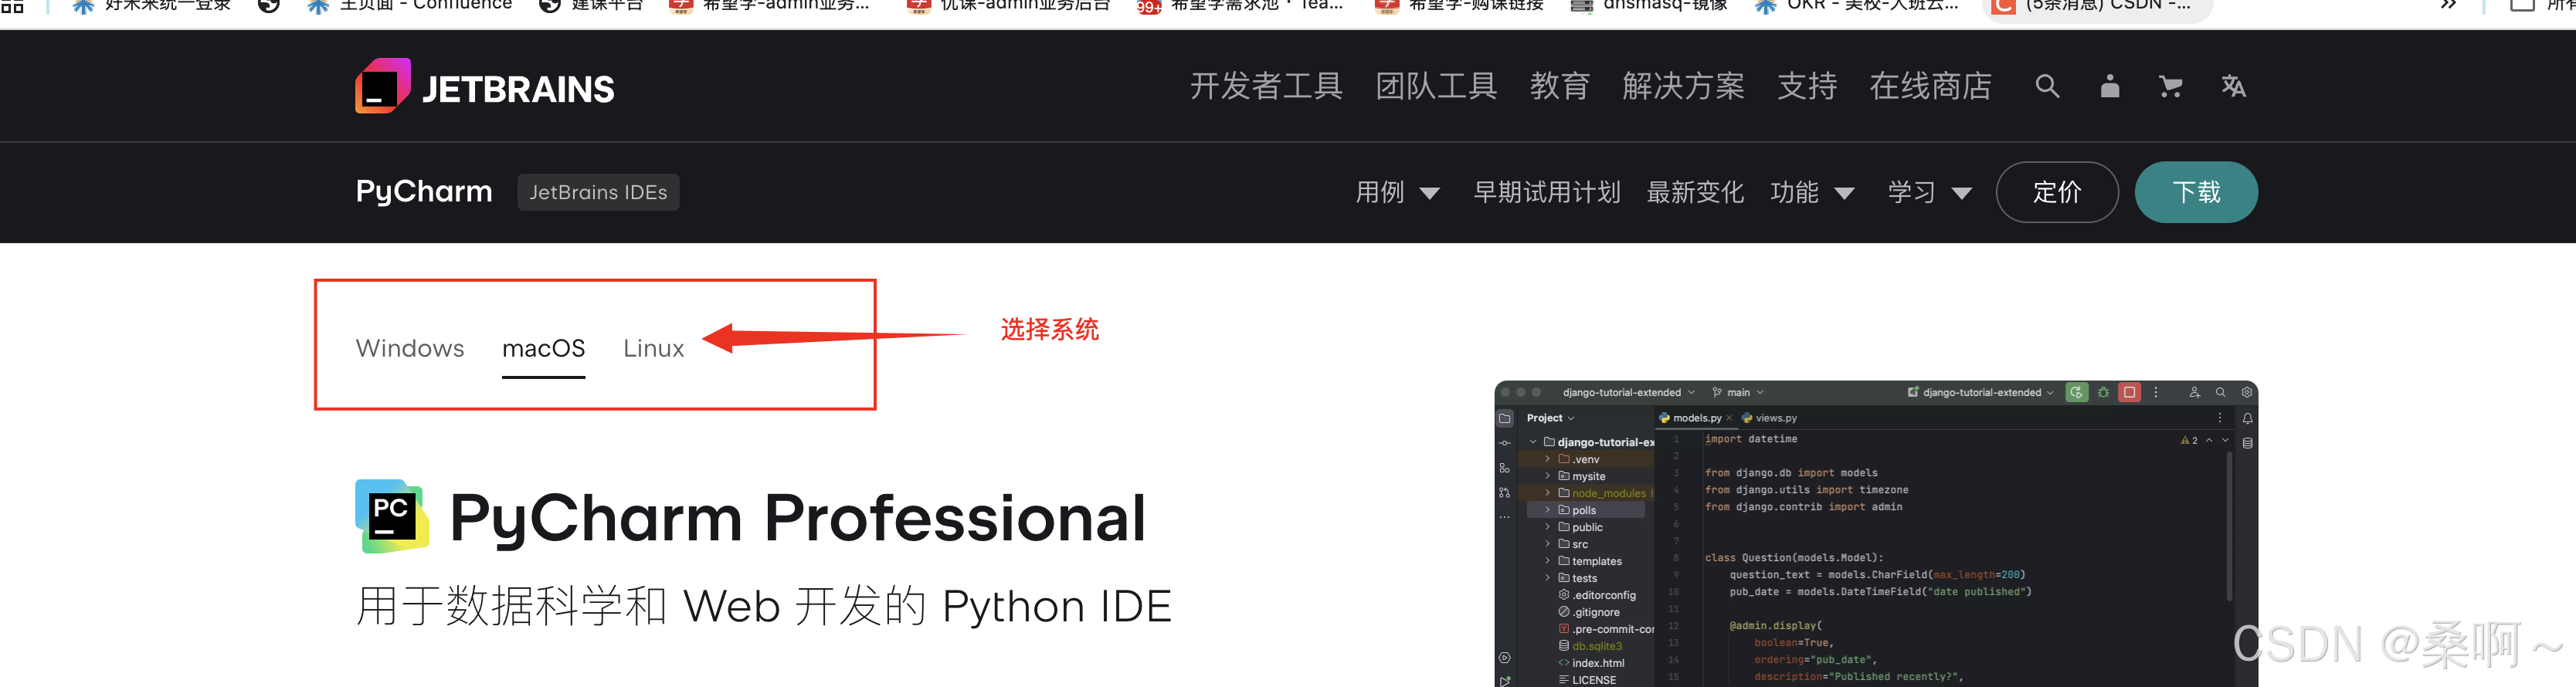
Task: Click the JetBrains IDEs badge
Action: click(x=598, y=192)
